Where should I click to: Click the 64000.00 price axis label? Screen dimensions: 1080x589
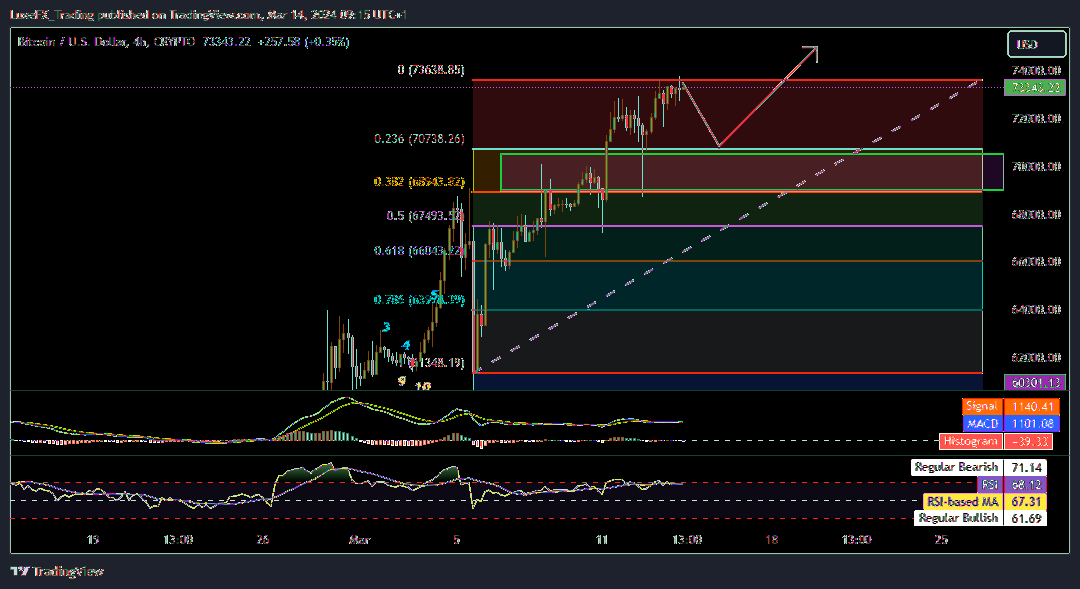[1036, 309]
